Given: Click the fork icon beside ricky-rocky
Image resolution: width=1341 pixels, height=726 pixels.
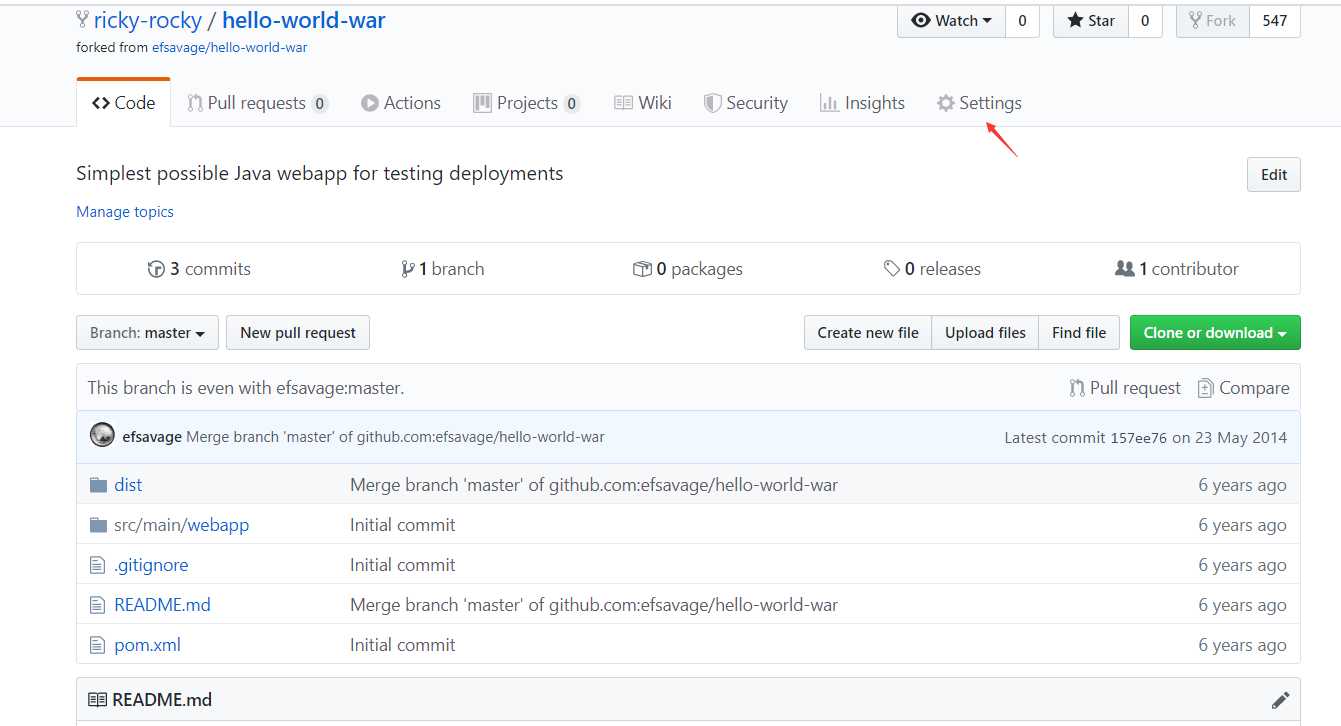Looking at the screenshot, I should click(82, 20).
